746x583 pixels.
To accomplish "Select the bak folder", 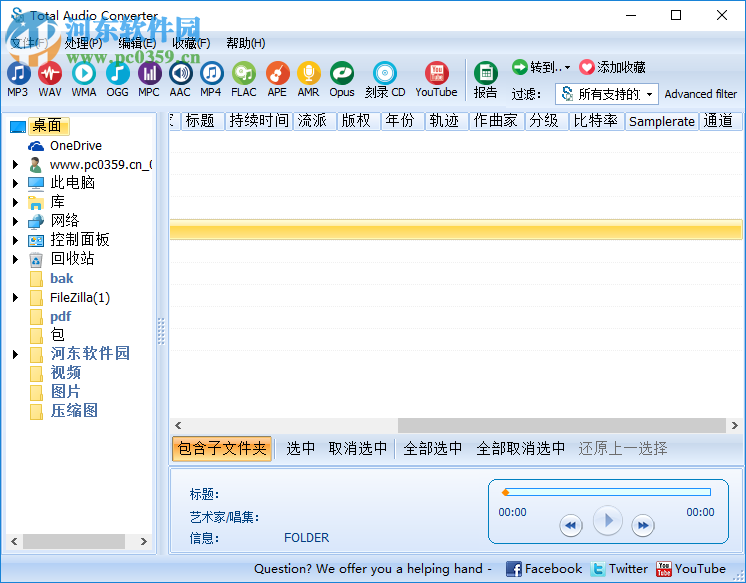I will (61, 278).
